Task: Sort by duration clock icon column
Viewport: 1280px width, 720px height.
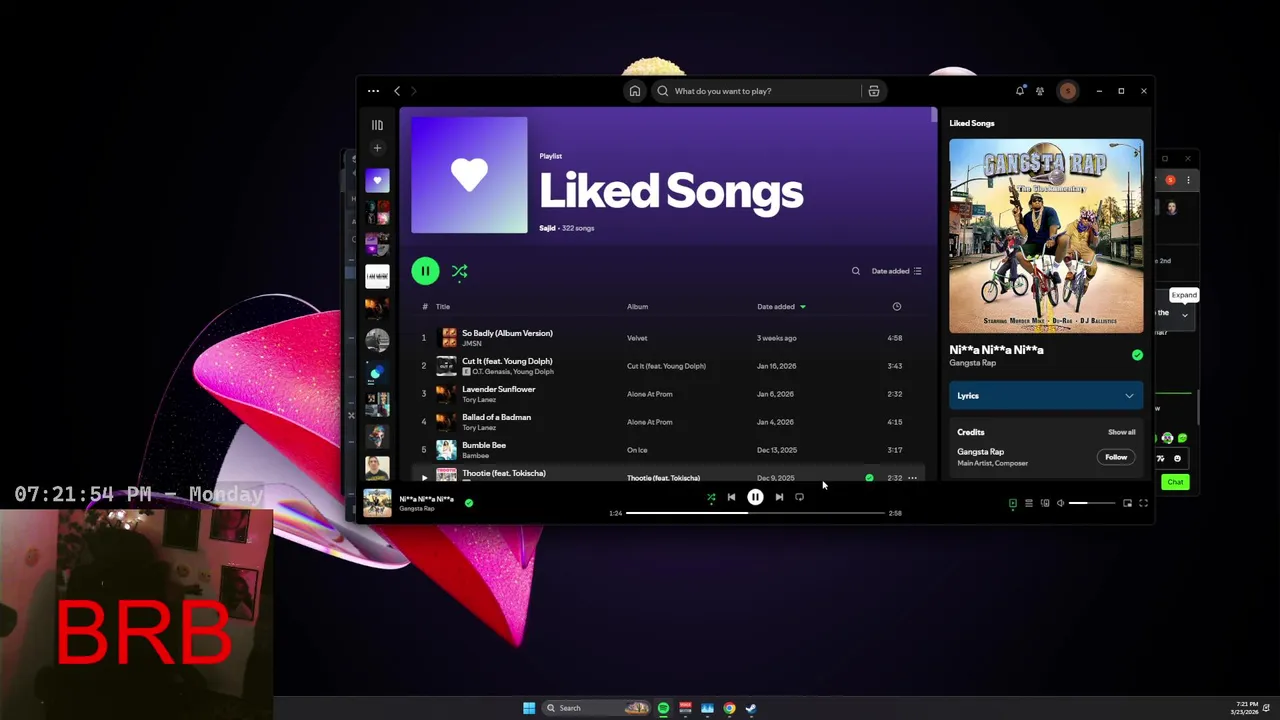Action: pos(897,307)
